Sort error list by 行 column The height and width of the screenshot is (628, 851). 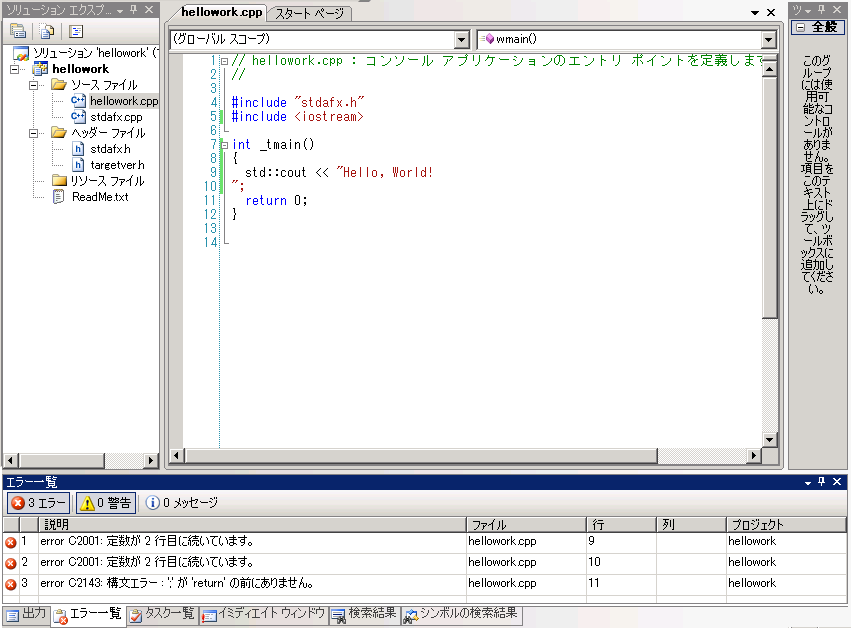pos(621,524)
